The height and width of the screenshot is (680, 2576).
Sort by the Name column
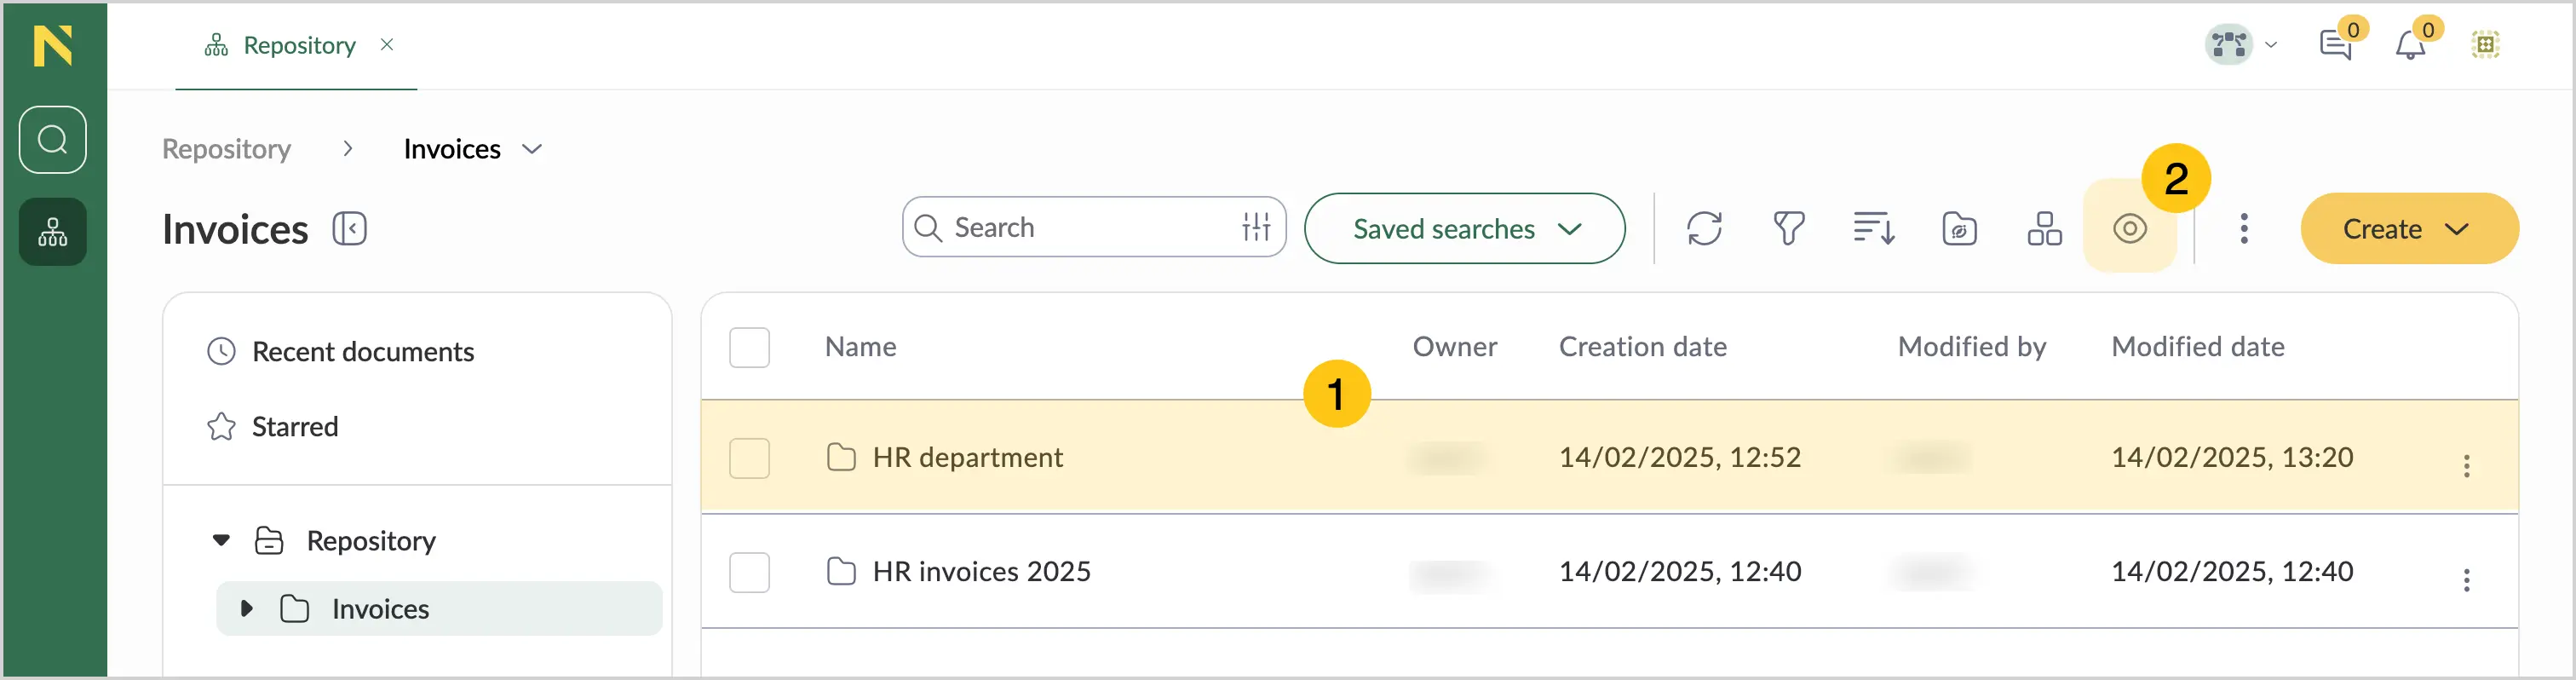pyautogui.click(x=861, y=347)
